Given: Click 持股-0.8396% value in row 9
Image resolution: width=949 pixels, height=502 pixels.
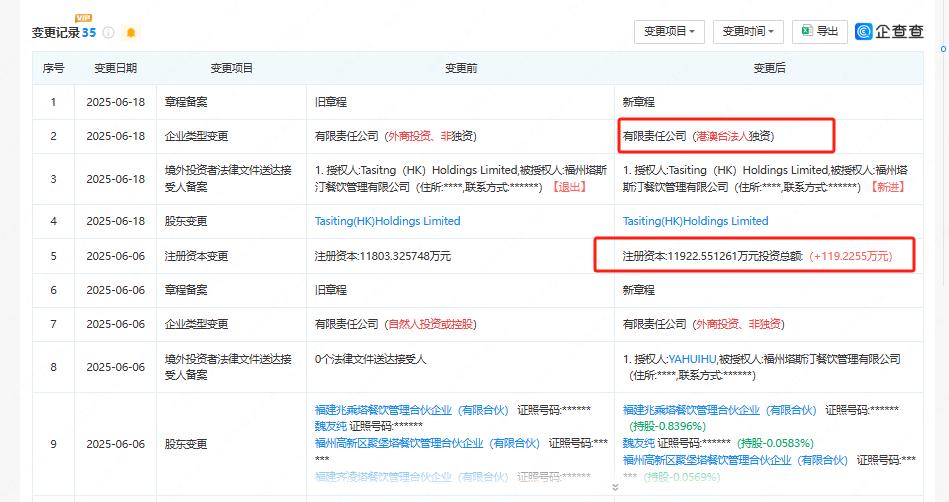Looking at the screenshot, I should pyautogui.click(x=668, y=426).
